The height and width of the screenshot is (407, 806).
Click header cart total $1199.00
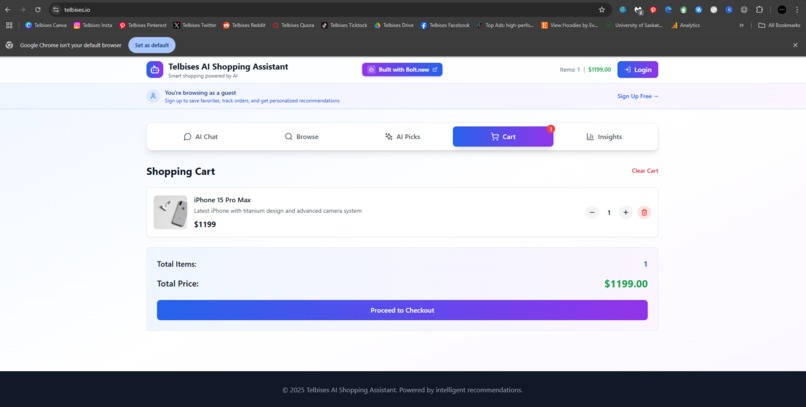[599, 69]
